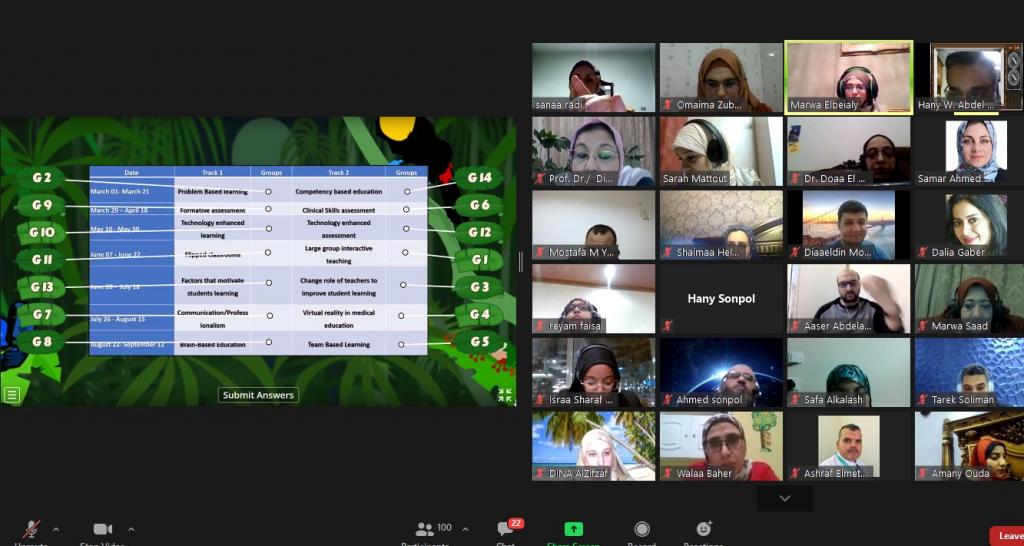The height and width of the screenshot is (546, 1024).
Task: Select the Team Based Learning radio button
Action: click(x=401, y=344)
